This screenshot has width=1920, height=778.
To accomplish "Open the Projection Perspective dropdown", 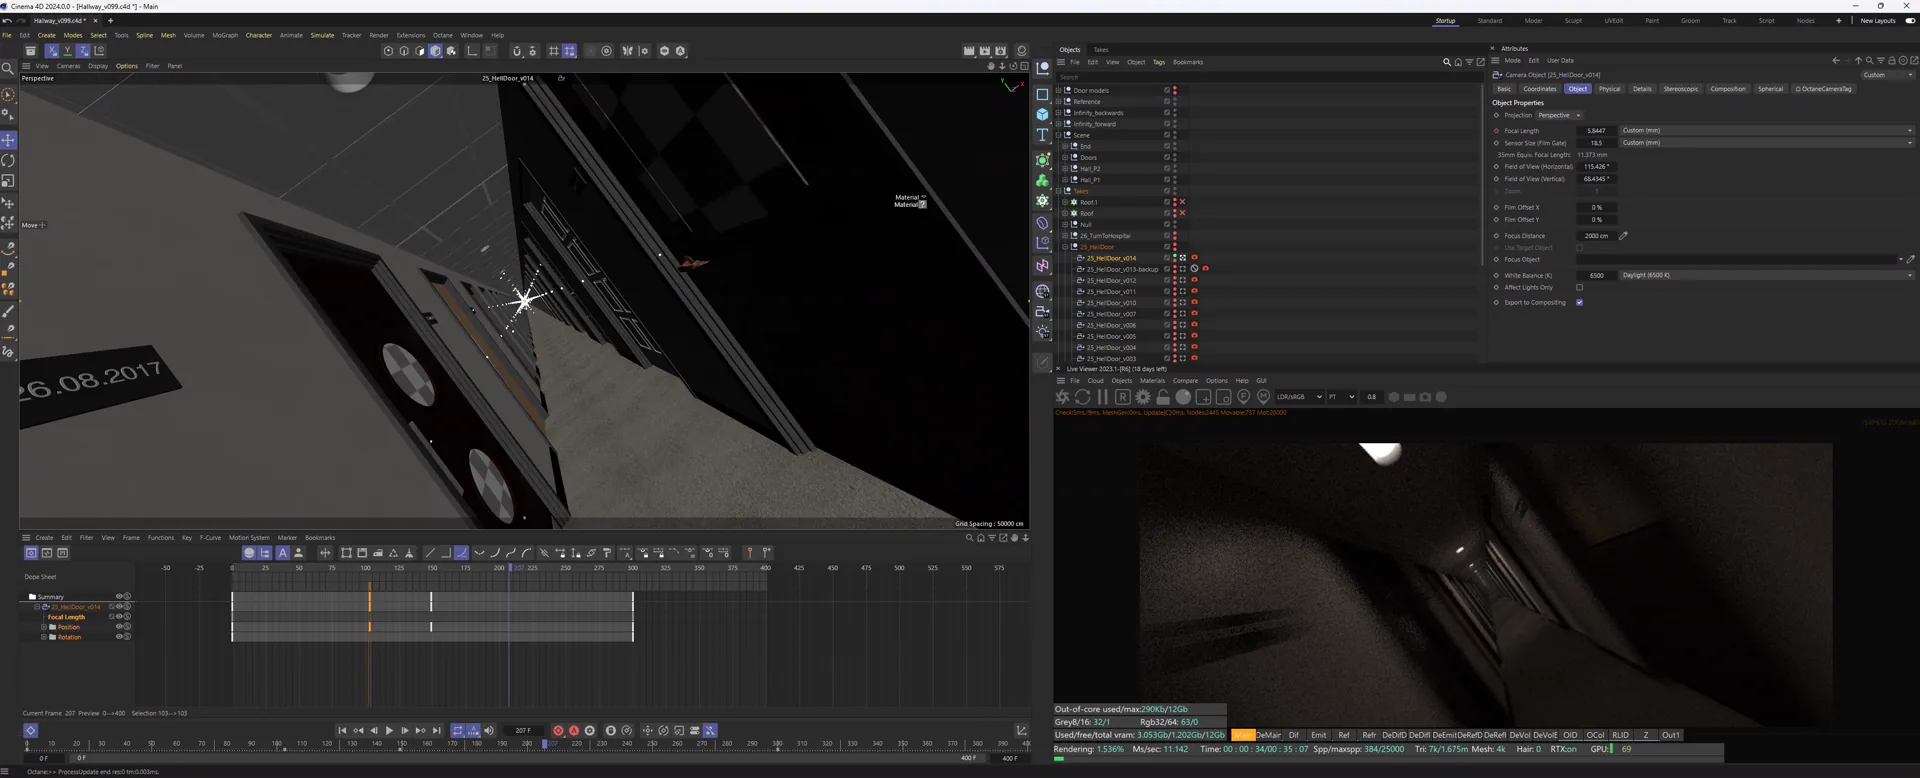I will tap(1558, 115).
